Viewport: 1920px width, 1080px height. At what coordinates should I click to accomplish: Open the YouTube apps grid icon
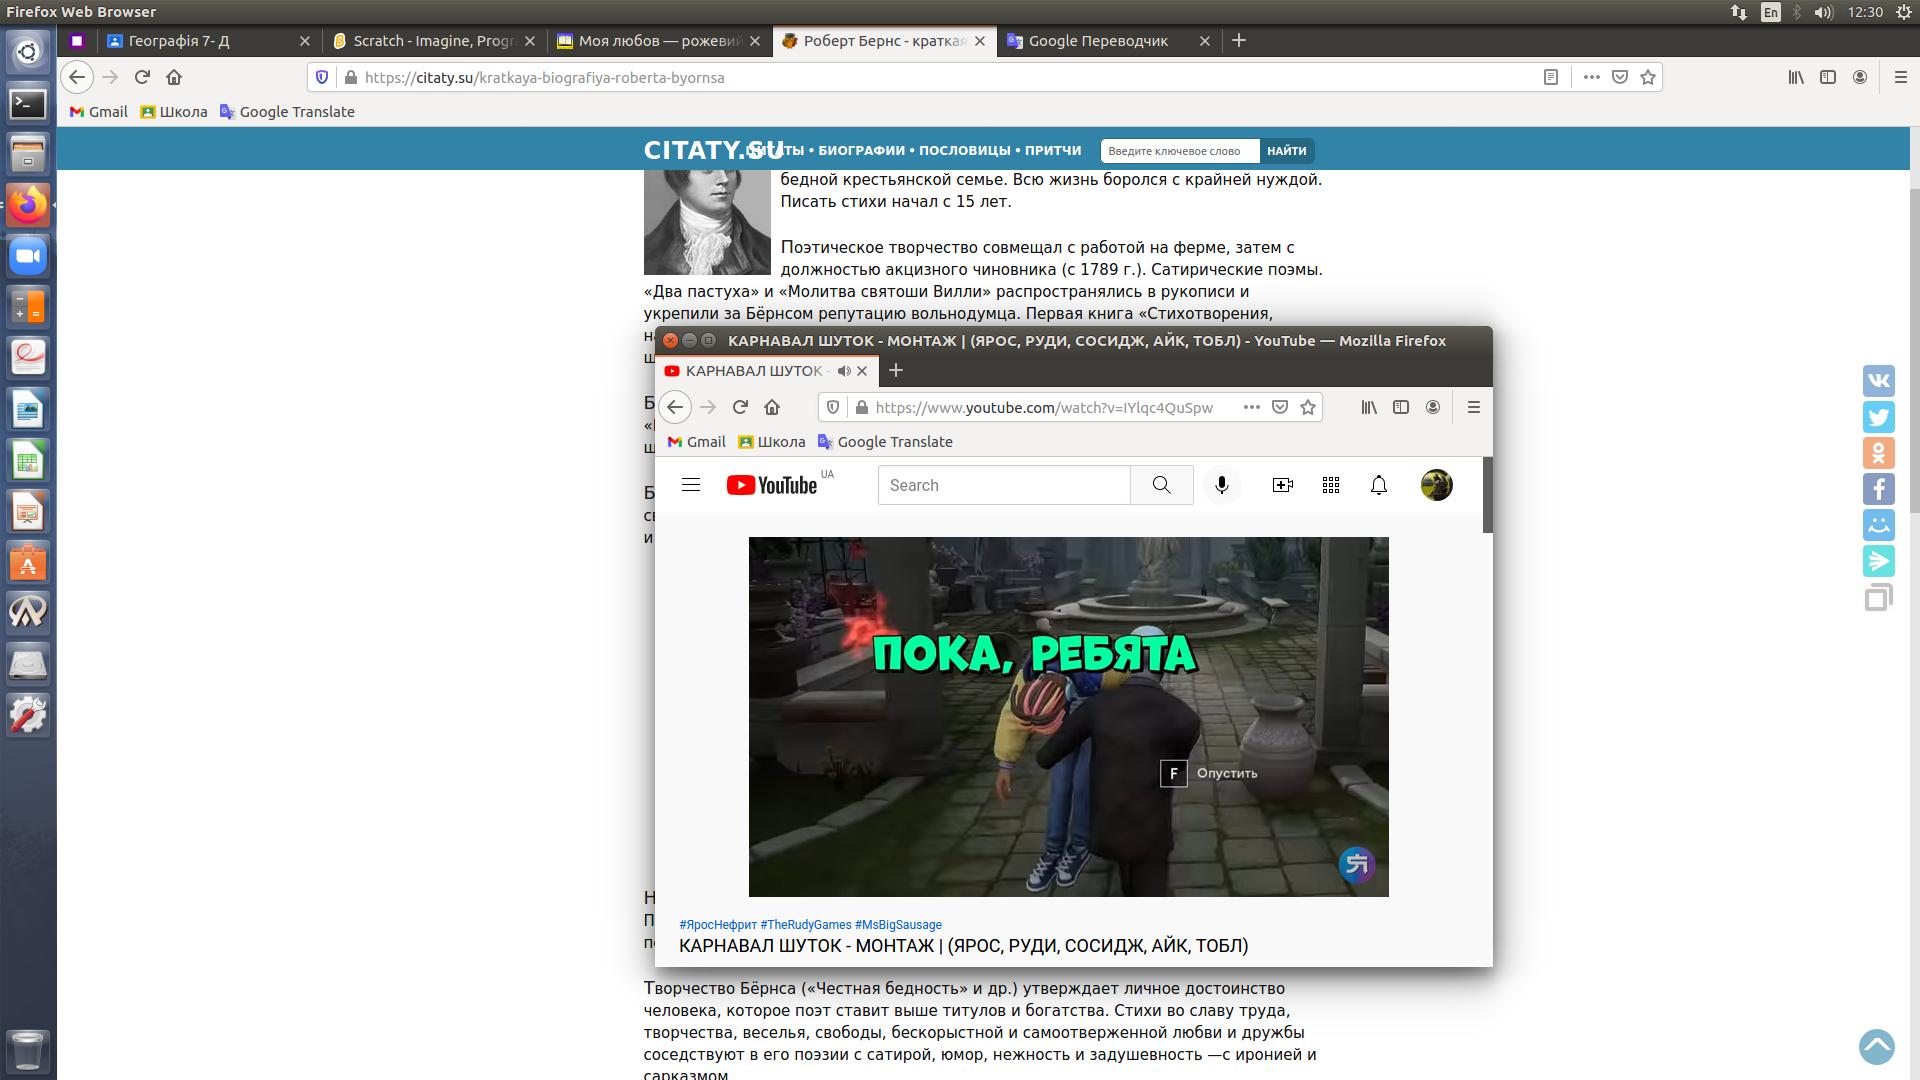pyautogui.click(x=1330, y=485)
